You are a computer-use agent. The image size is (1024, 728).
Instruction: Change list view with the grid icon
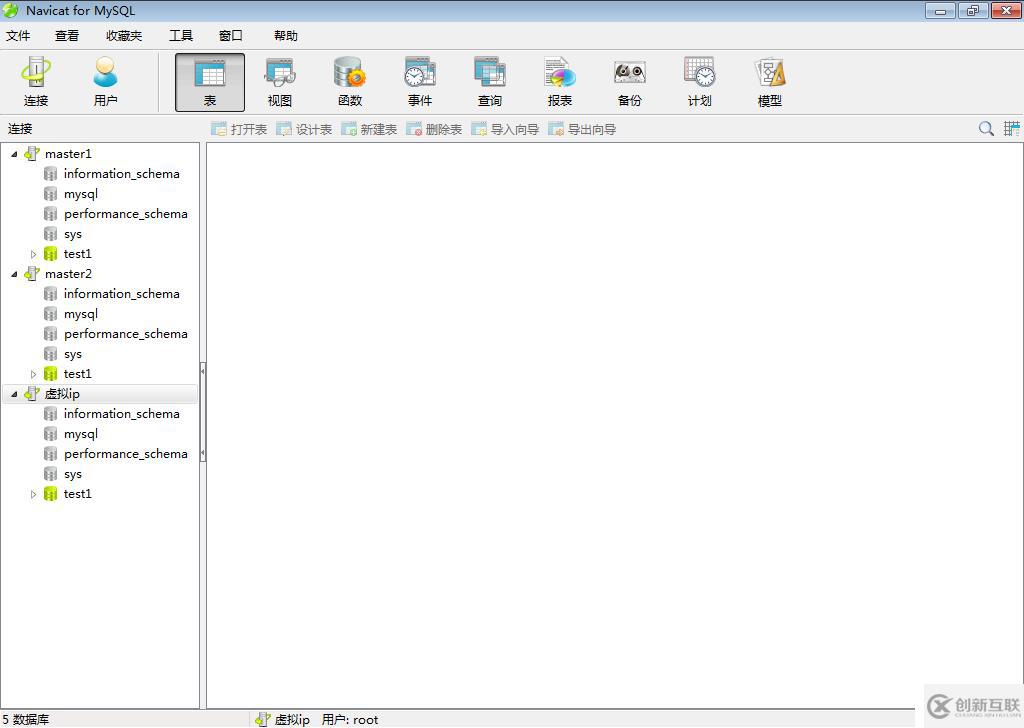(1012, 129)
